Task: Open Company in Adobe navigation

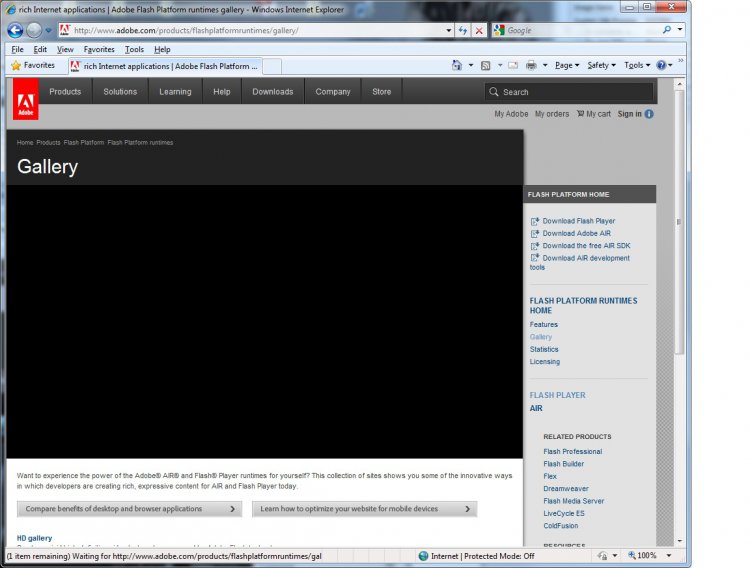Action: pos(333,91)
